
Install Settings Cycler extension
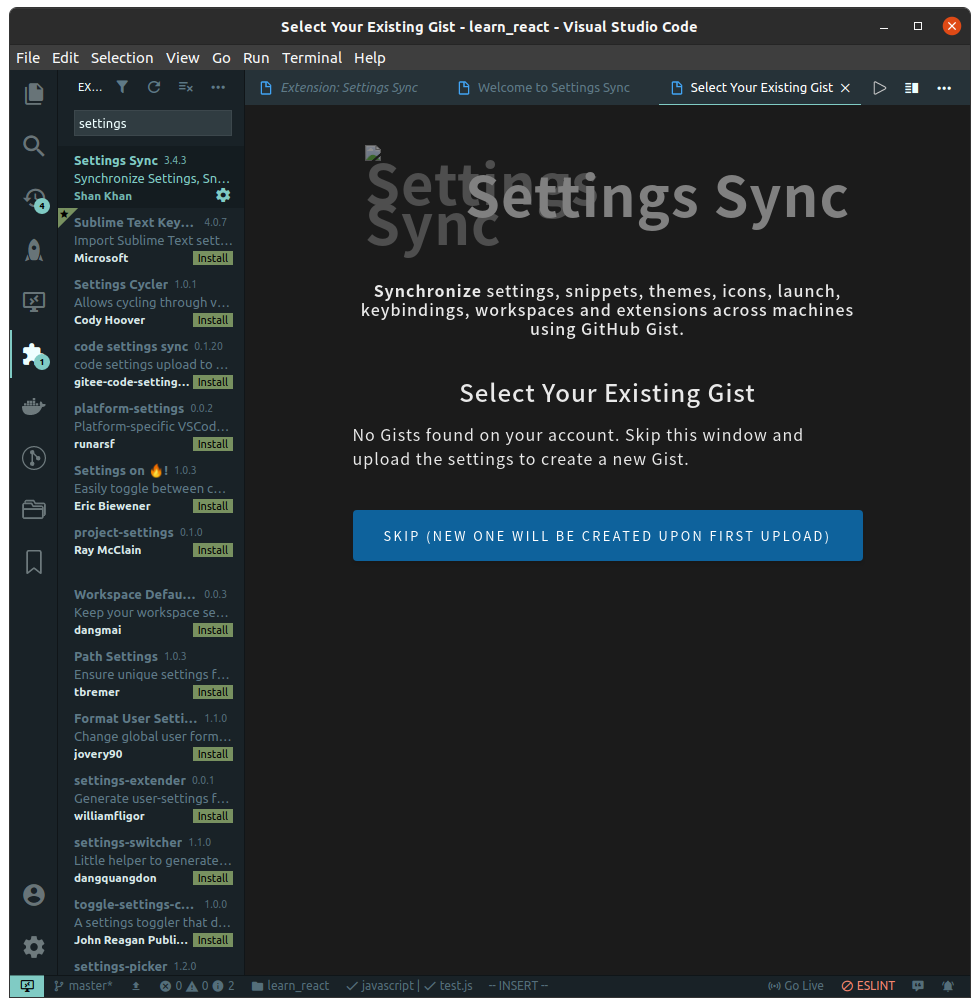[213, 320]
